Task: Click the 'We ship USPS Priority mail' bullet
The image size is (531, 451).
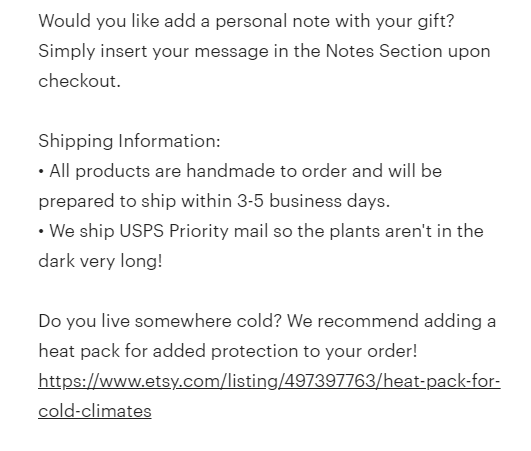Action: tap(261, 231)
